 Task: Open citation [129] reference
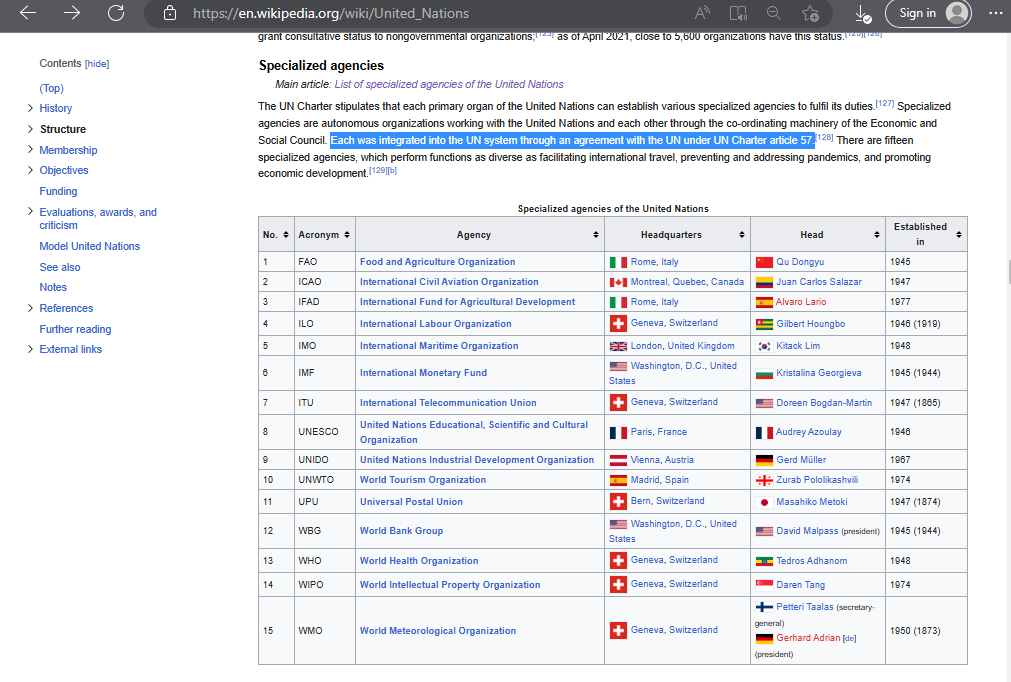click(x=378, y=170)
